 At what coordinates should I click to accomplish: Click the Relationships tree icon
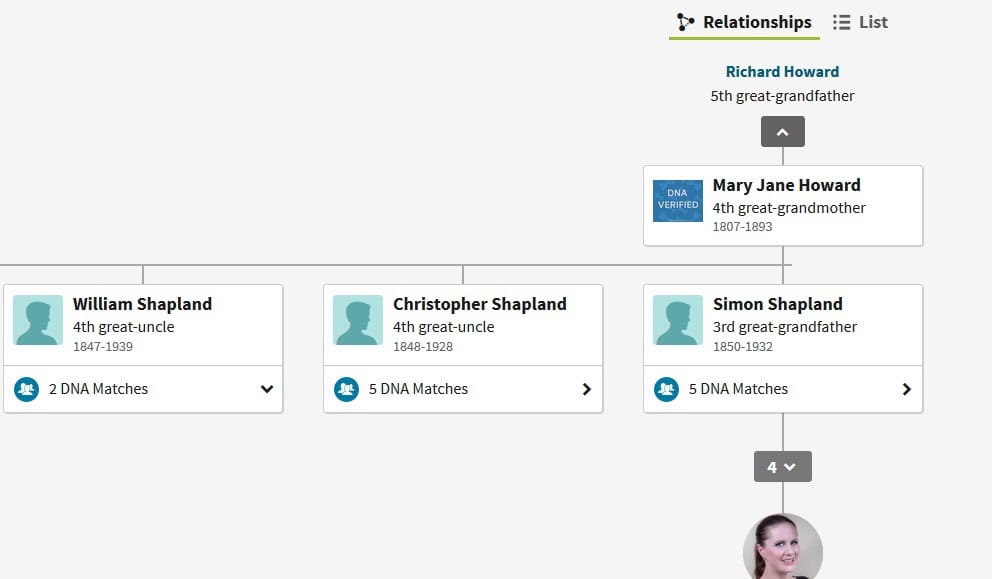(685, 22)
